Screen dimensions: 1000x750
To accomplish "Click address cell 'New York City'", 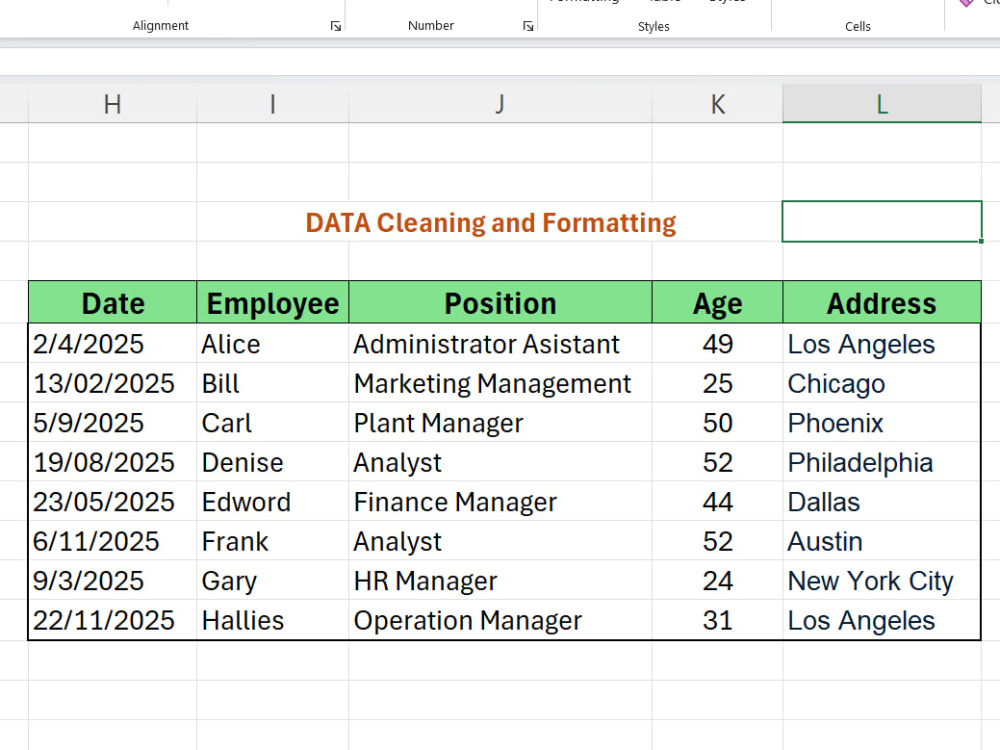I will [882, 581].
